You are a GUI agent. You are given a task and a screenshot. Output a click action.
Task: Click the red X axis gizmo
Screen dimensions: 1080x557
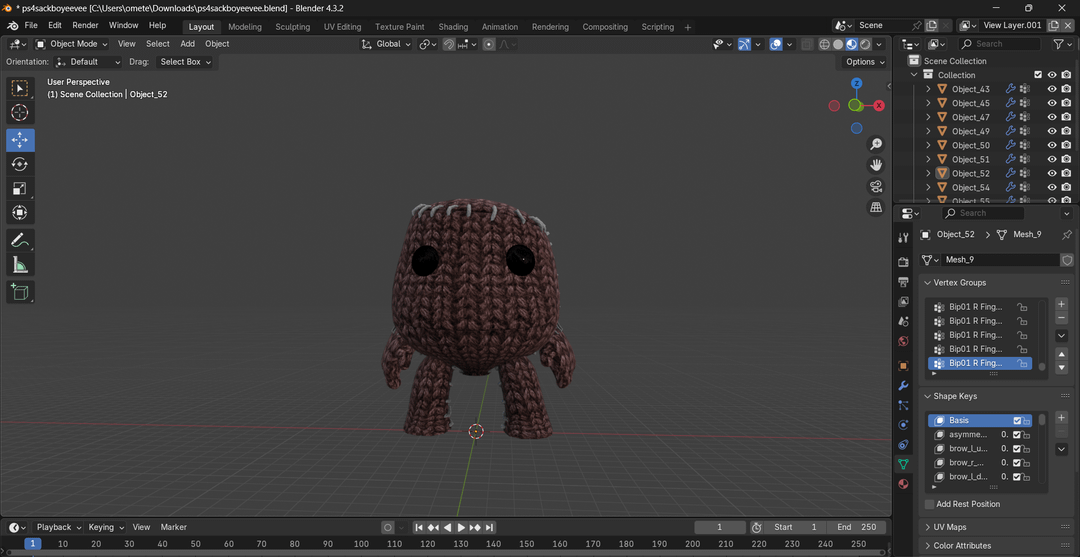[879, 105]
